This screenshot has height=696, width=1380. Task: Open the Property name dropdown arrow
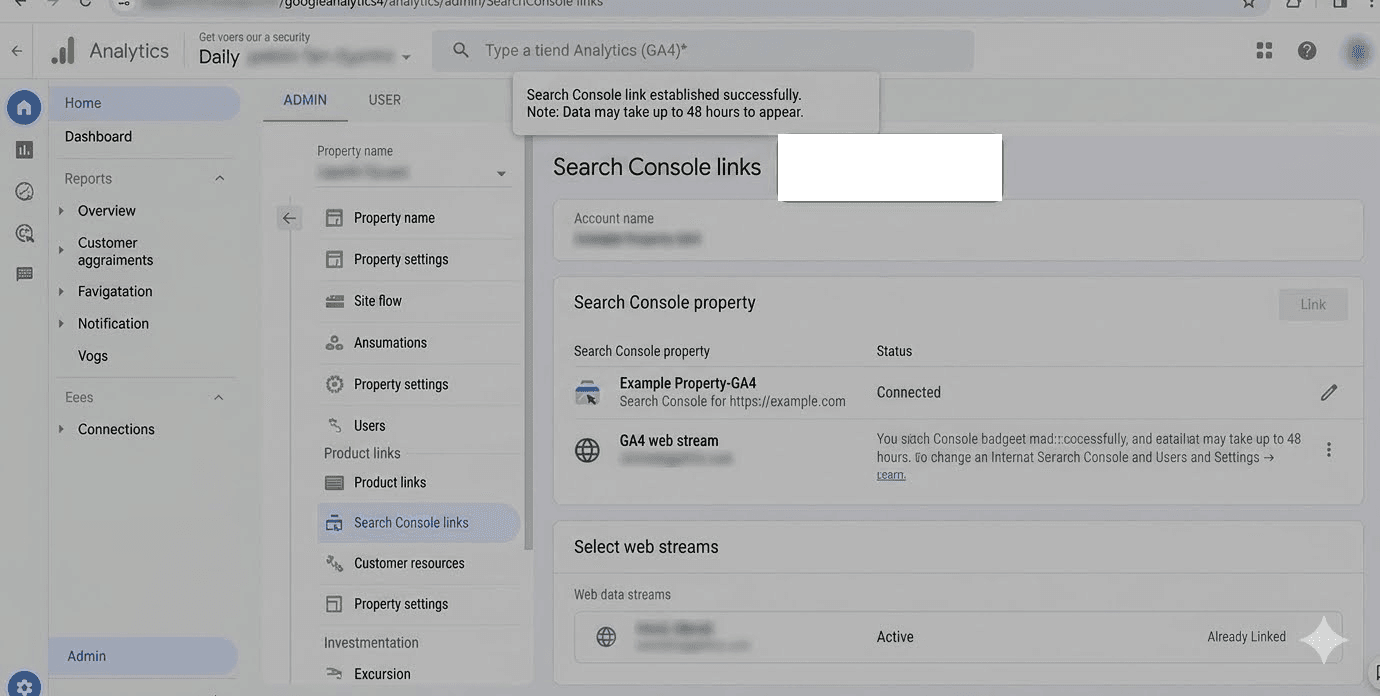[501, 174]
